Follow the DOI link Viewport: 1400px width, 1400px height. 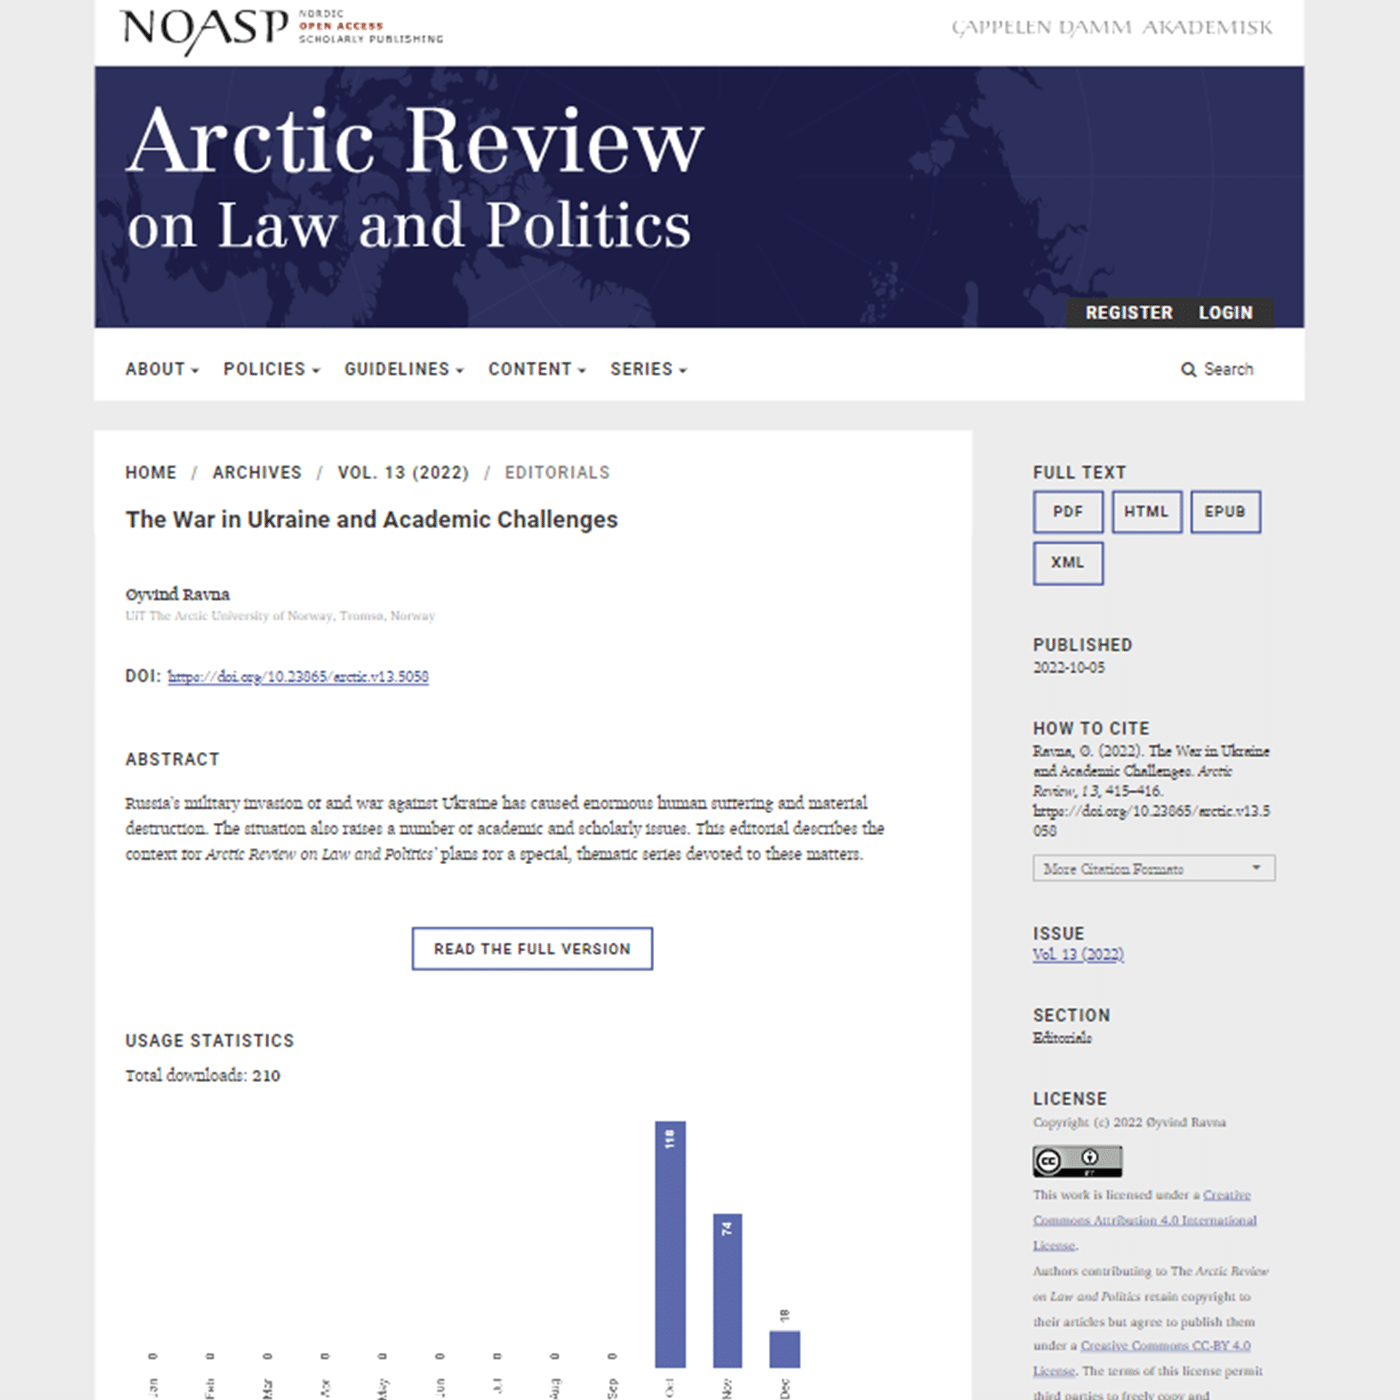click(x=298, y=676)
